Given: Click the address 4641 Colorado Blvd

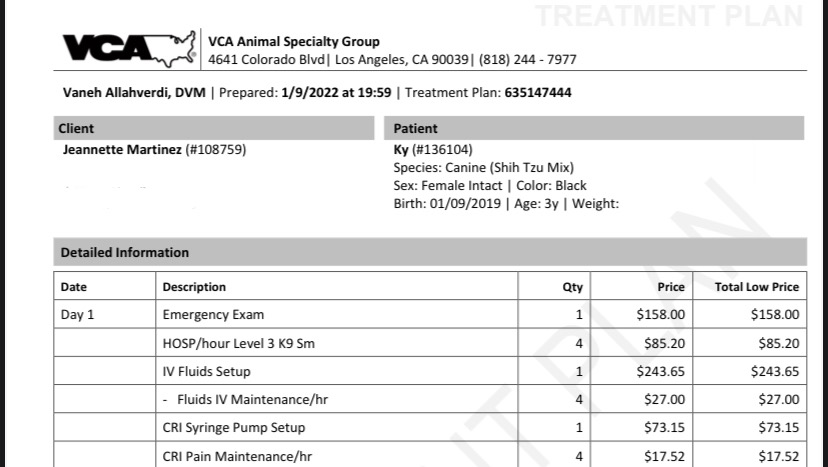Looking at the screenshot, I should 266,59.
